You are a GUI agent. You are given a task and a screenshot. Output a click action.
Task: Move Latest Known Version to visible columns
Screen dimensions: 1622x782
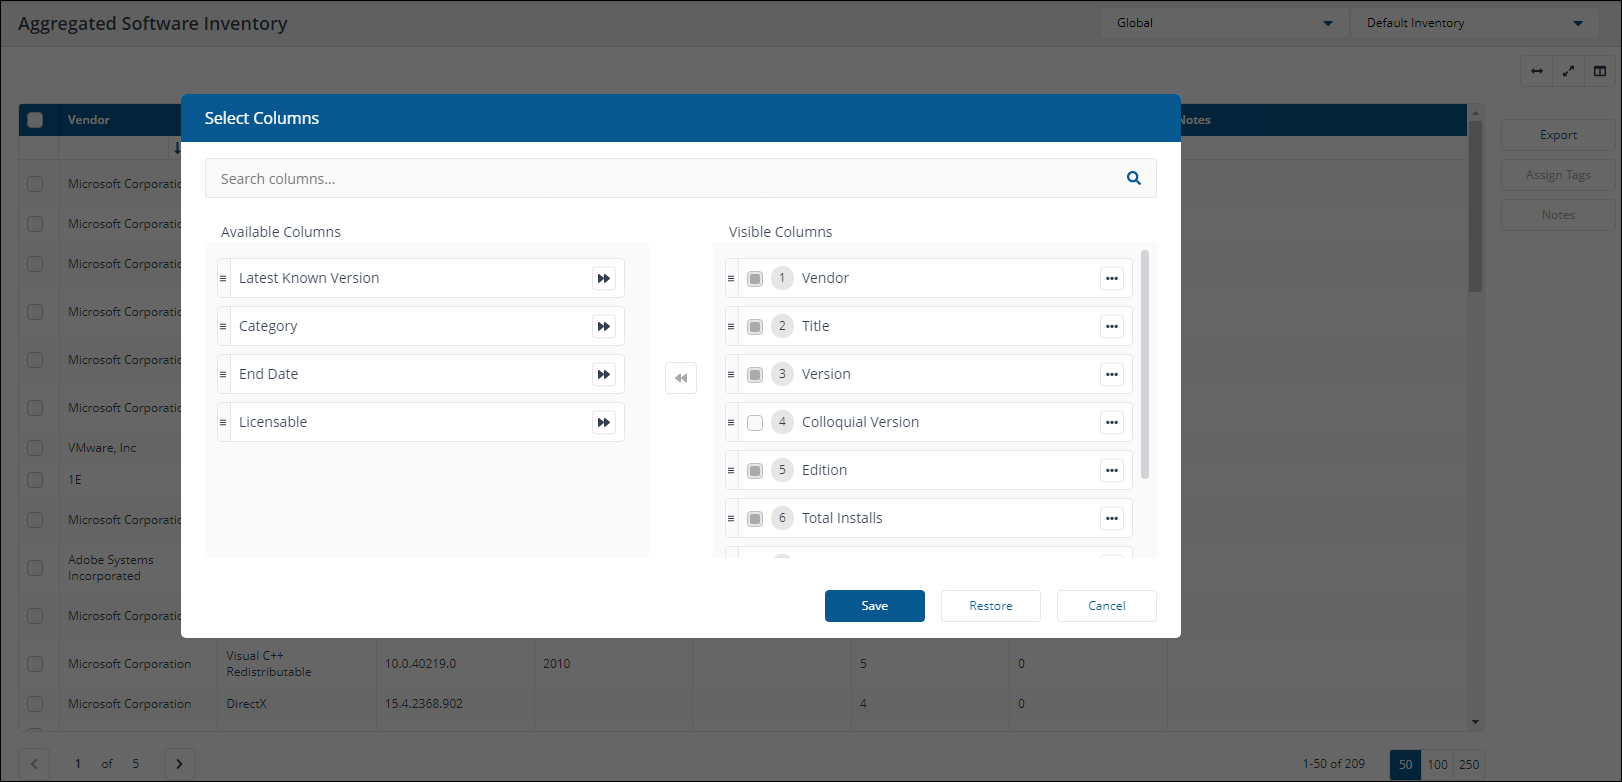603,278
